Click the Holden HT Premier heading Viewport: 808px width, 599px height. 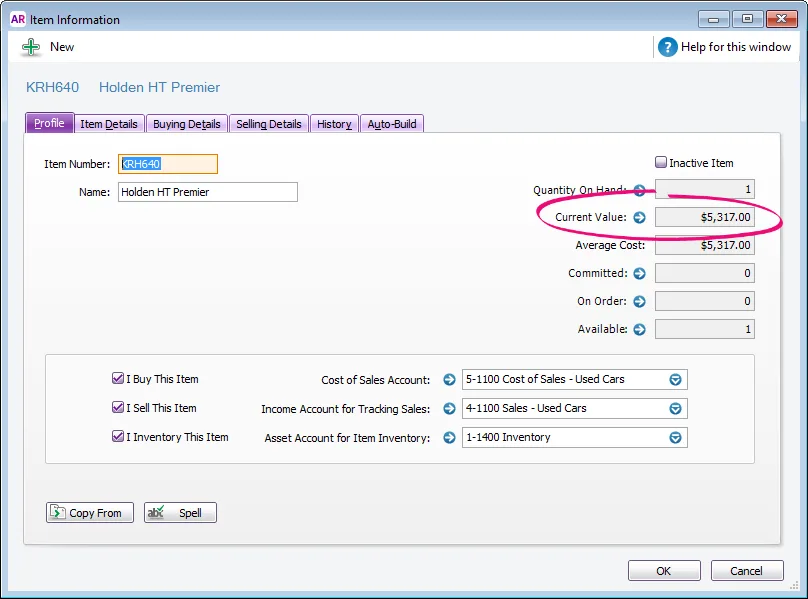tap(159, 87)
